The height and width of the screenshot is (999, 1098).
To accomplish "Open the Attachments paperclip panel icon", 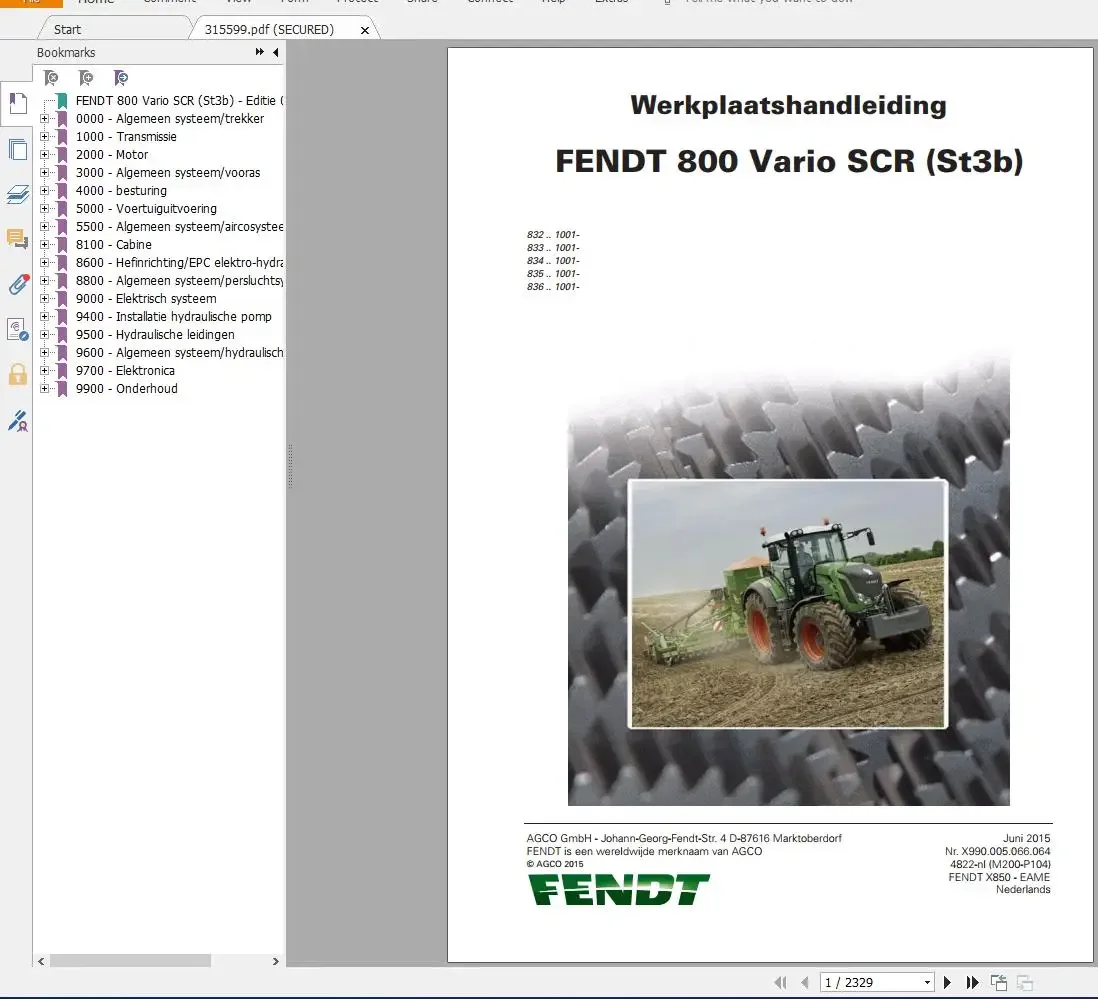I will pyautogui.click(x=18, y=284).
